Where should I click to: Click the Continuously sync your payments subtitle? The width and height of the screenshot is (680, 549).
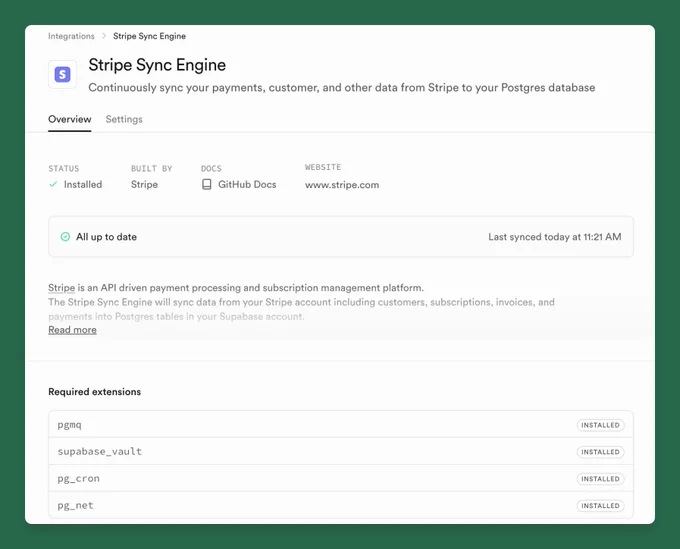click(x=342, y=88)
